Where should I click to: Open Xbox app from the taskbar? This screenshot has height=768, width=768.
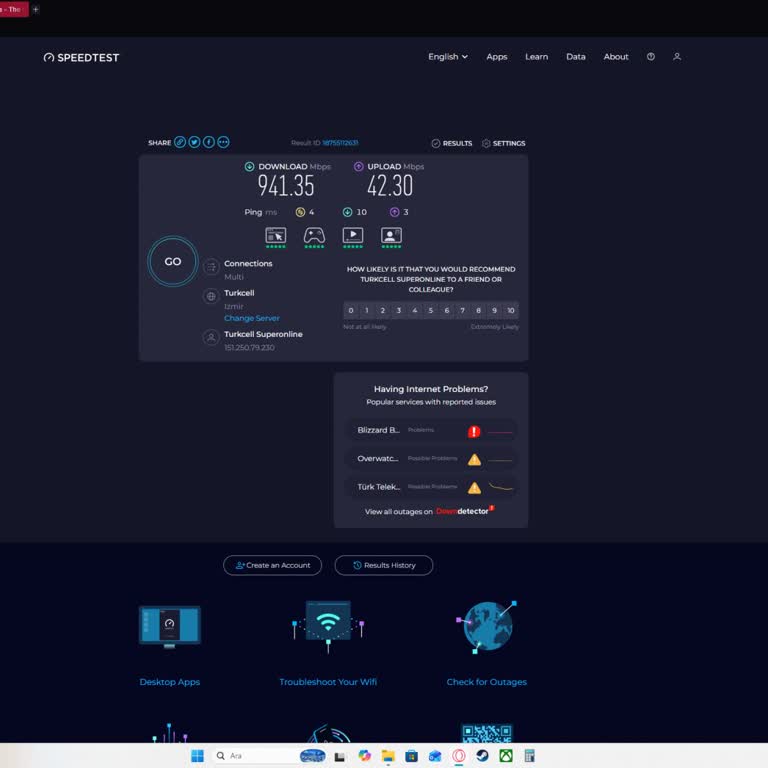tap(506, 756)
